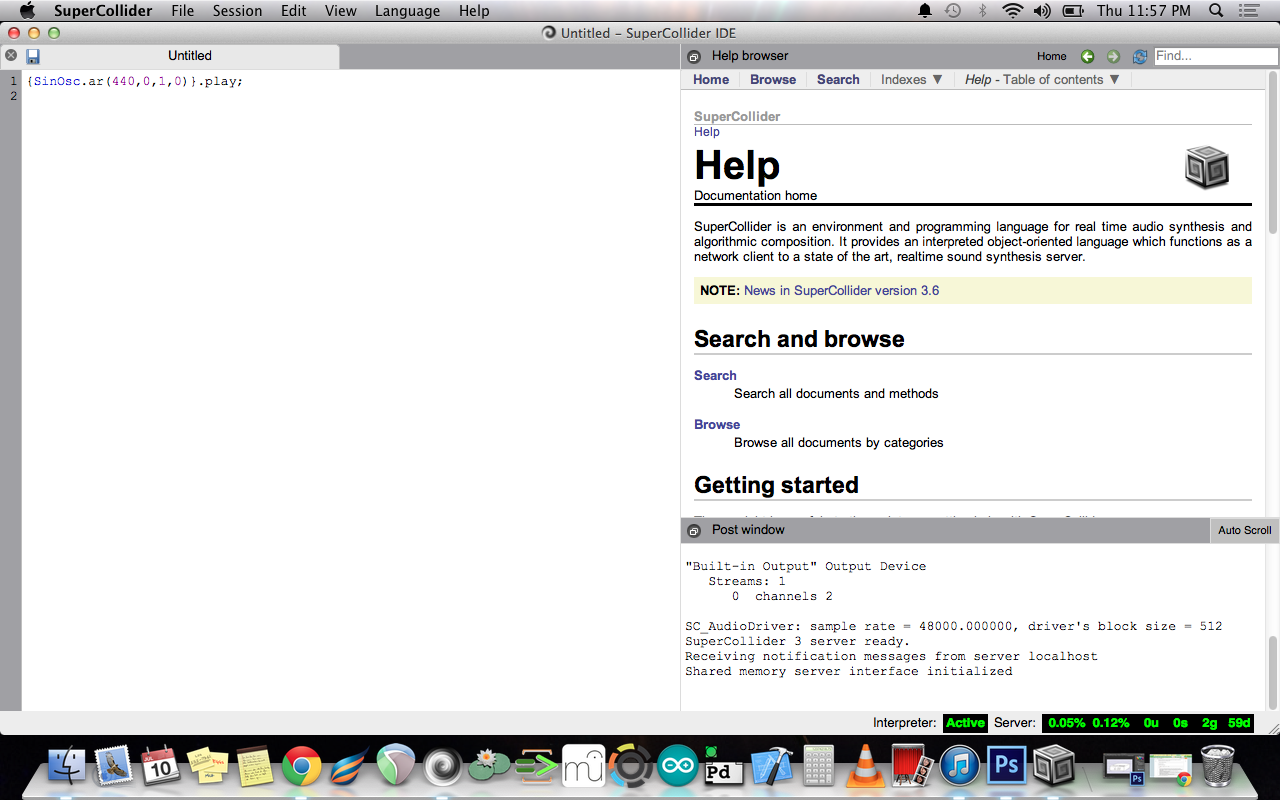This screenshot has height=800, width=1280.
Task: Launch Arduino from the Dock
Action: [678, 767]
